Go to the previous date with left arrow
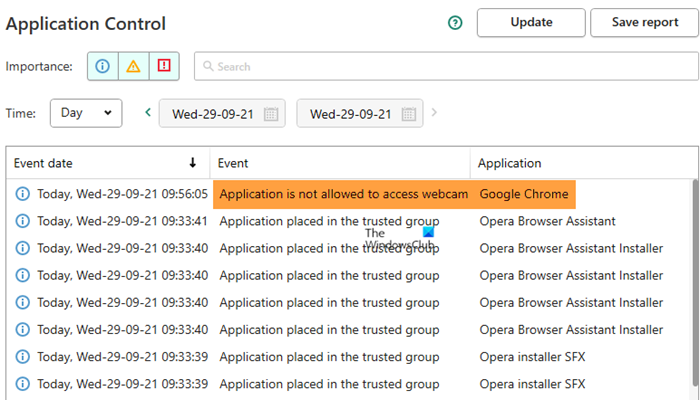 click(148, 113)
